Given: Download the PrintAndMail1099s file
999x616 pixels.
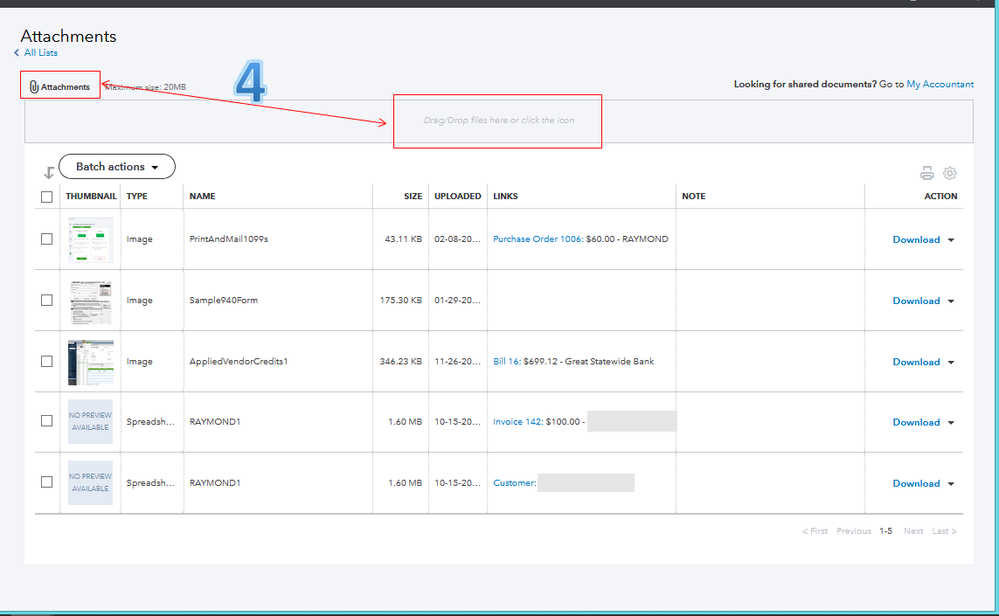Looking at the screenshot, I should click(x=916, y=240).
